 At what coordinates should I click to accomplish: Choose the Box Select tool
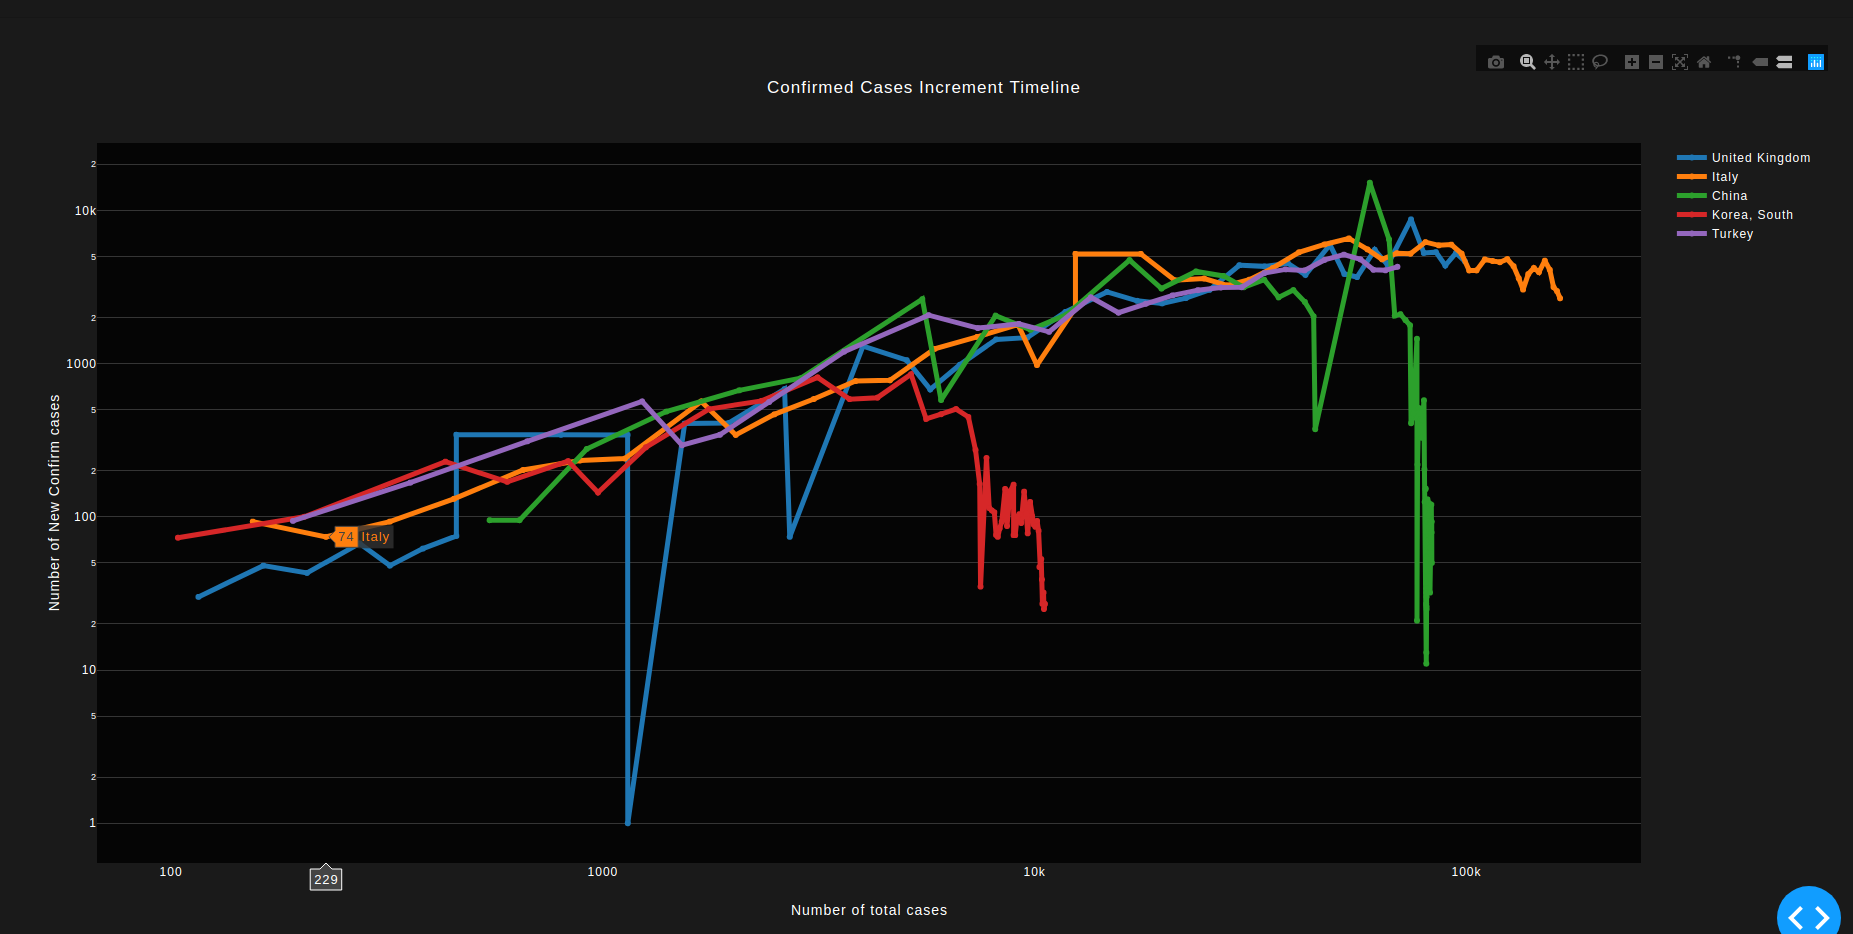(x=1575, y=62)
